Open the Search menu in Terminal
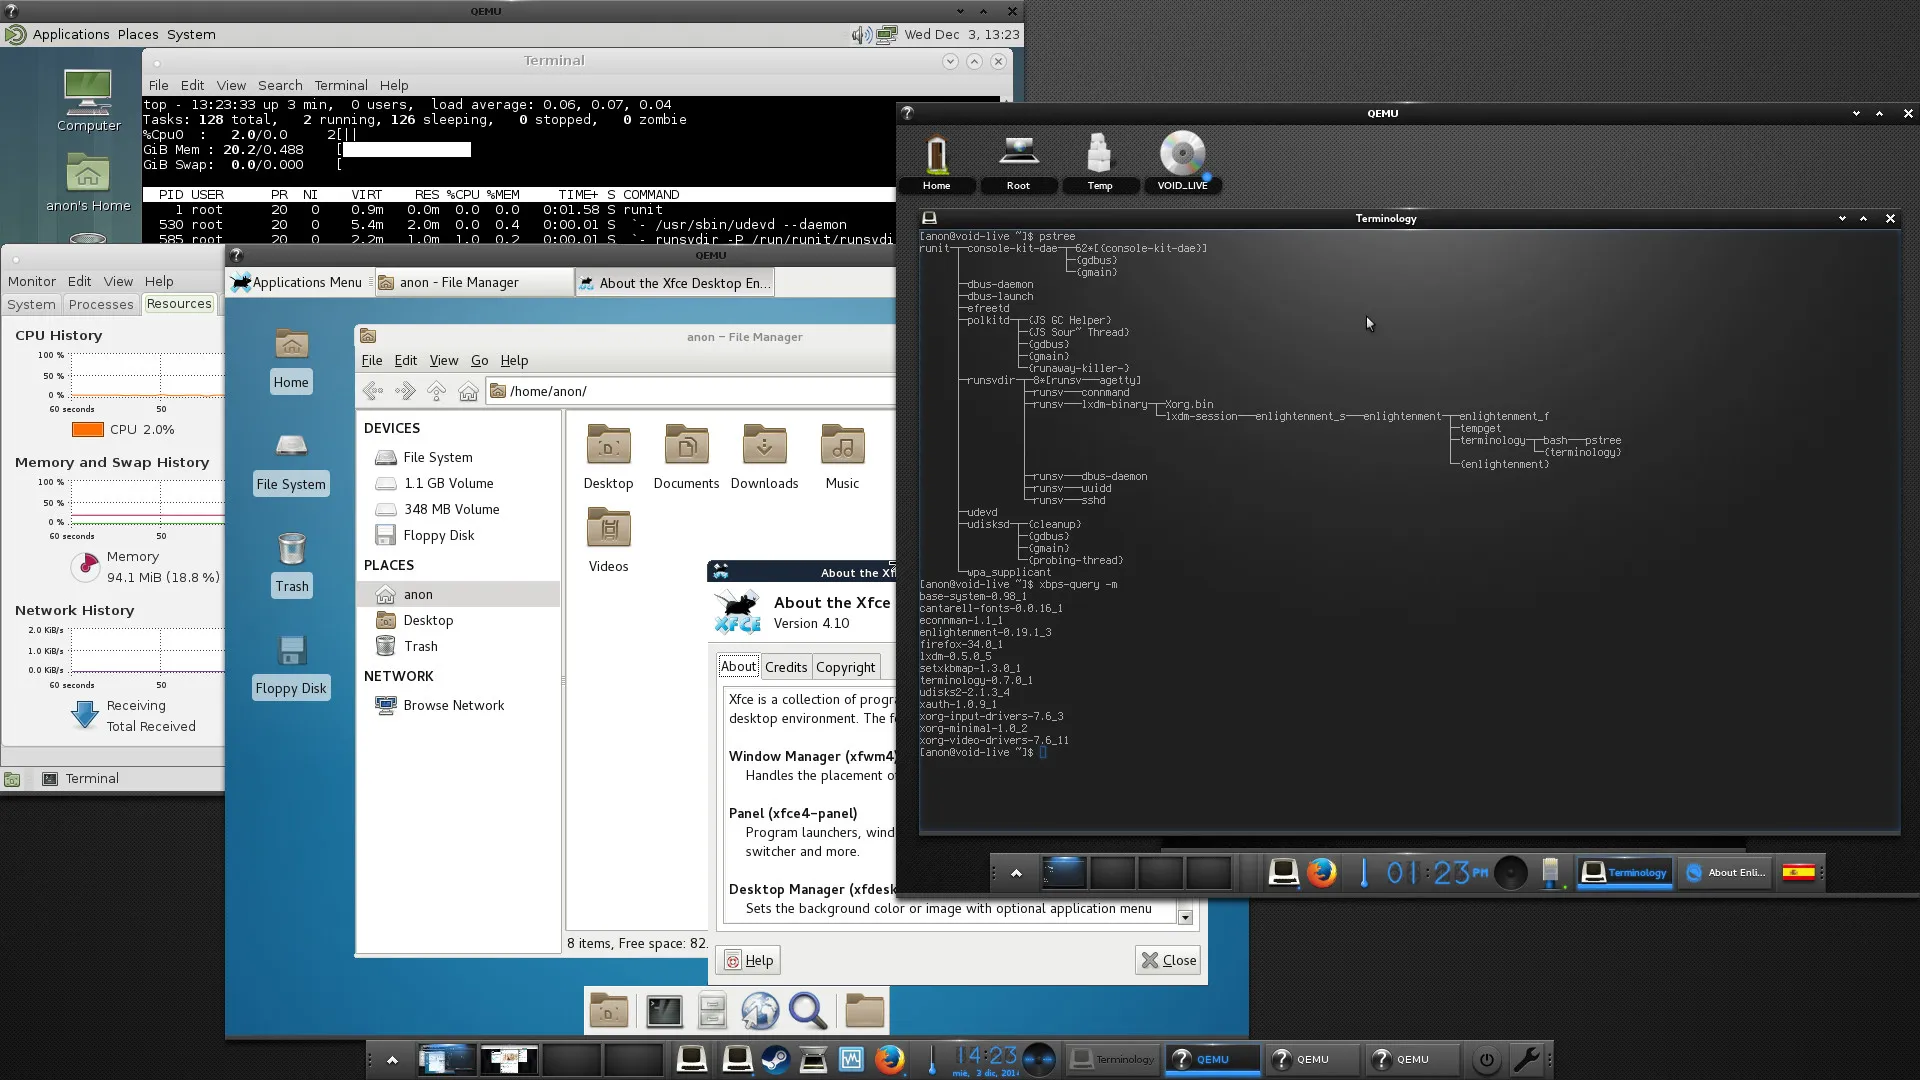Image resolution: width=1920 pixels, height=1080 pixels. click(280, 85)
